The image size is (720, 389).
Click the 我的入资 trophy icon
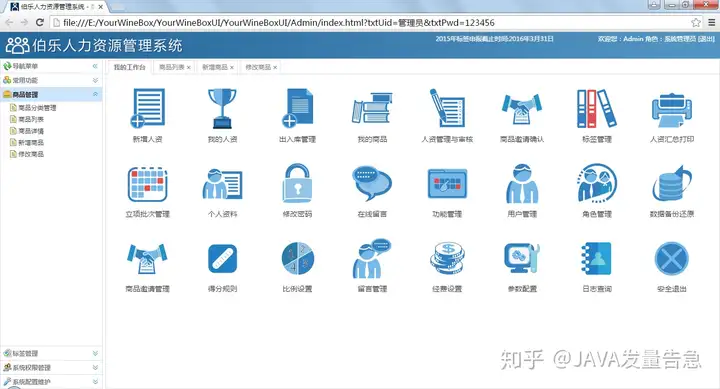pyautogui.click(x=222, y=108)
